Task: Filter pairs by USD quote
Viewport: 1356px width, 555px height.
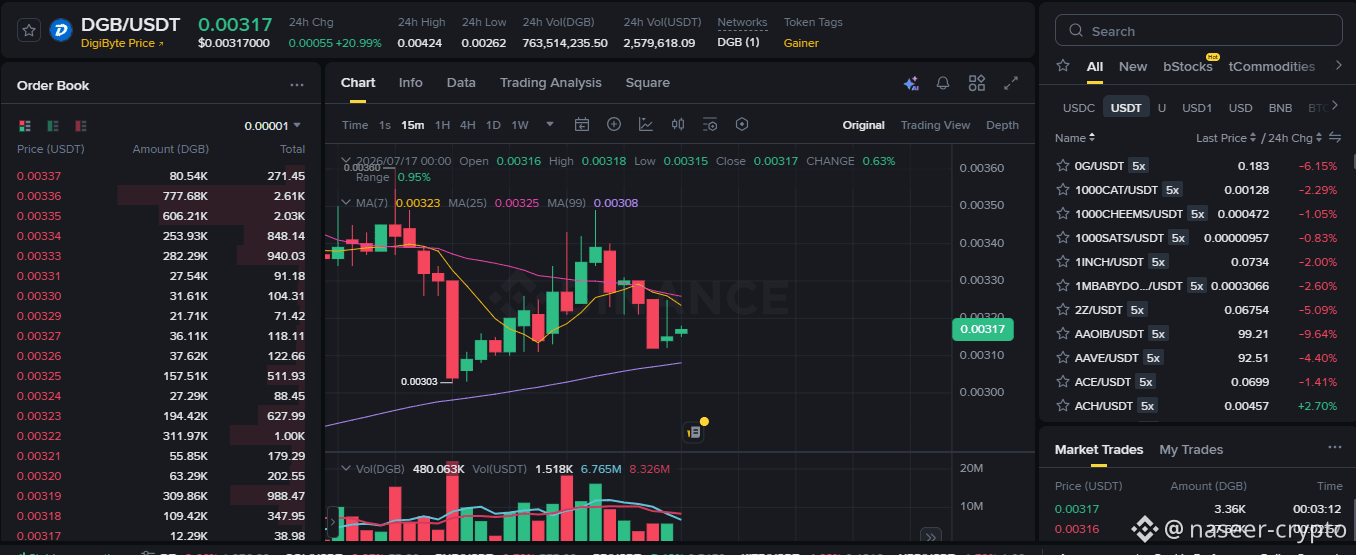Action: point(1240,108)
